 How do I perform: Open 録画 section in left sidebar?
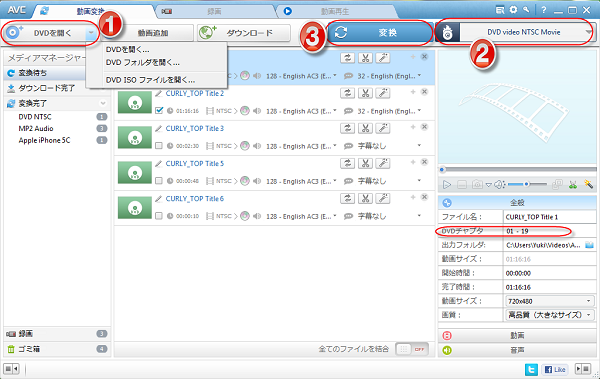click(57, 334)
